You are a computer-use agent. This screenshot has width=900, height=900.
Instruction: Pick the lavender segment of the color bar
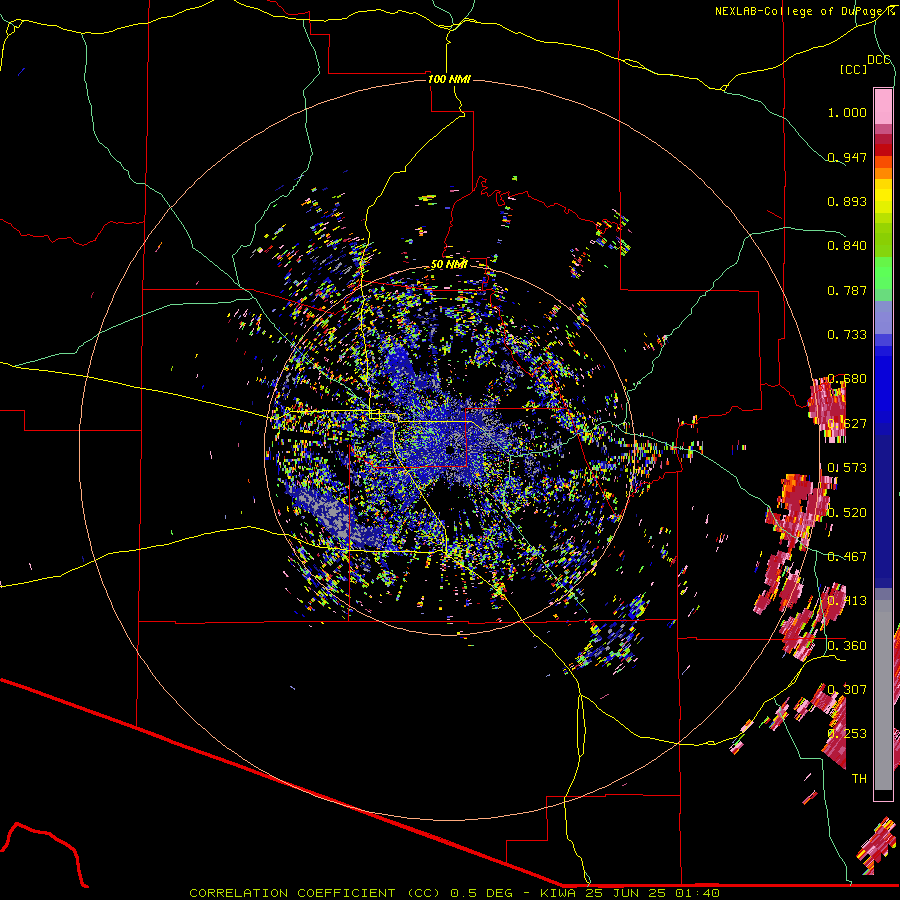pyautogui.click(x=883, y=317)
